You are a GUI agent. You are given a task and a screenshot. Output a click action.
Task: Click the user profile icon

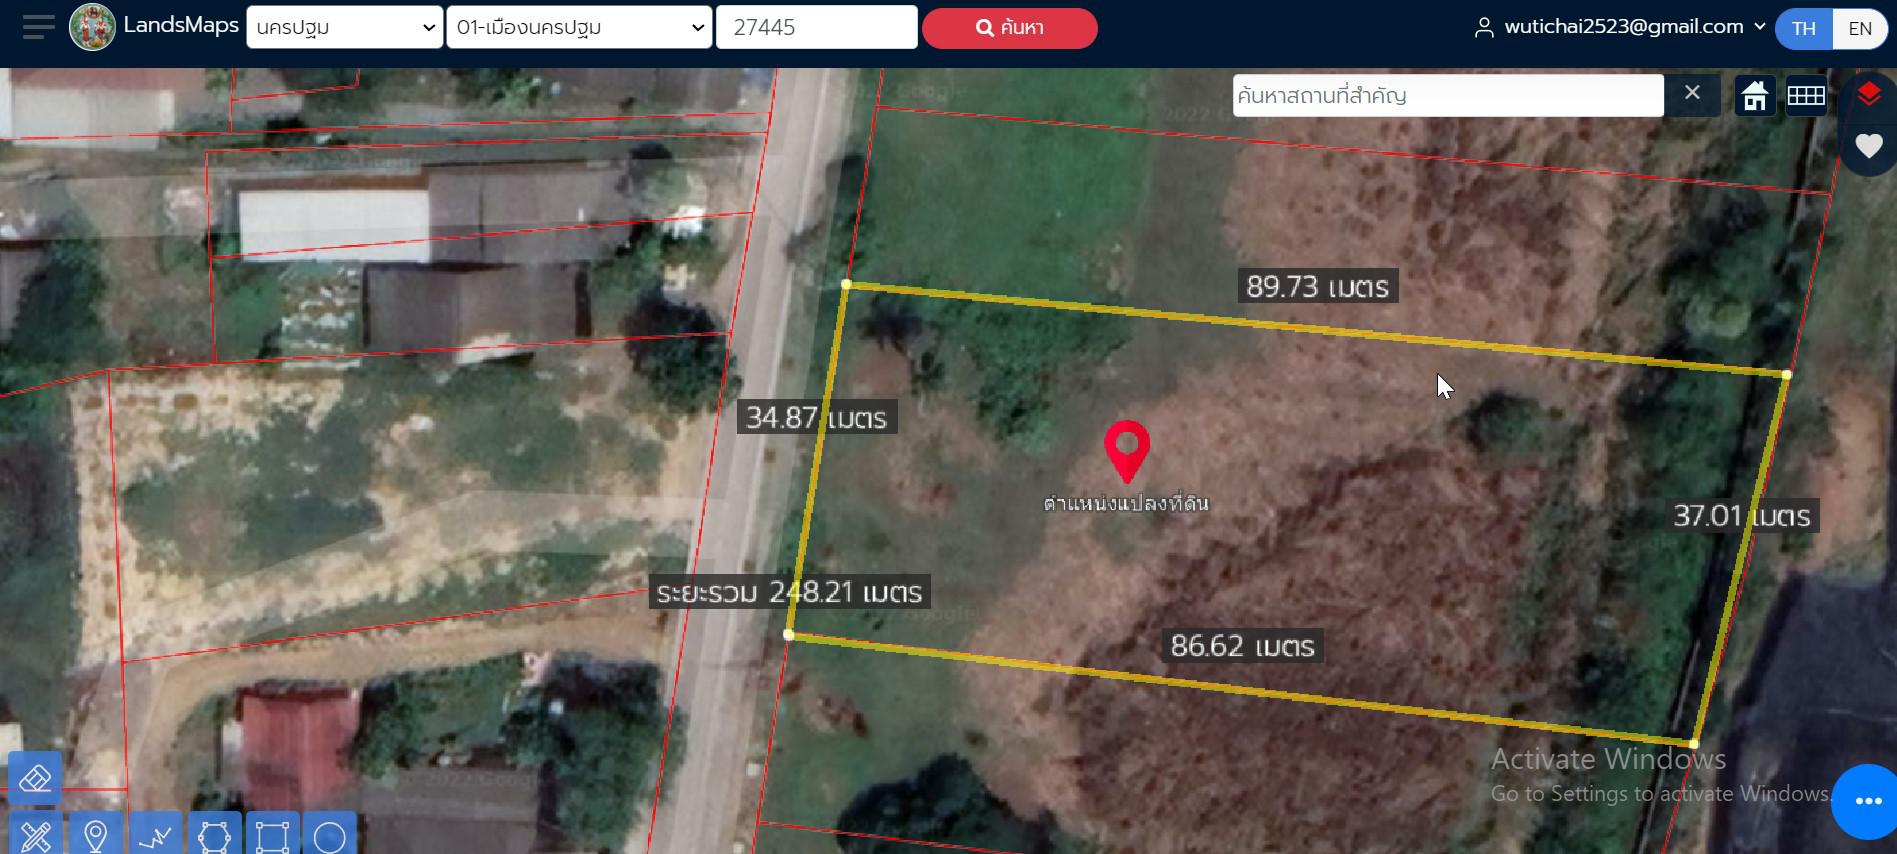pos(1484,28)
